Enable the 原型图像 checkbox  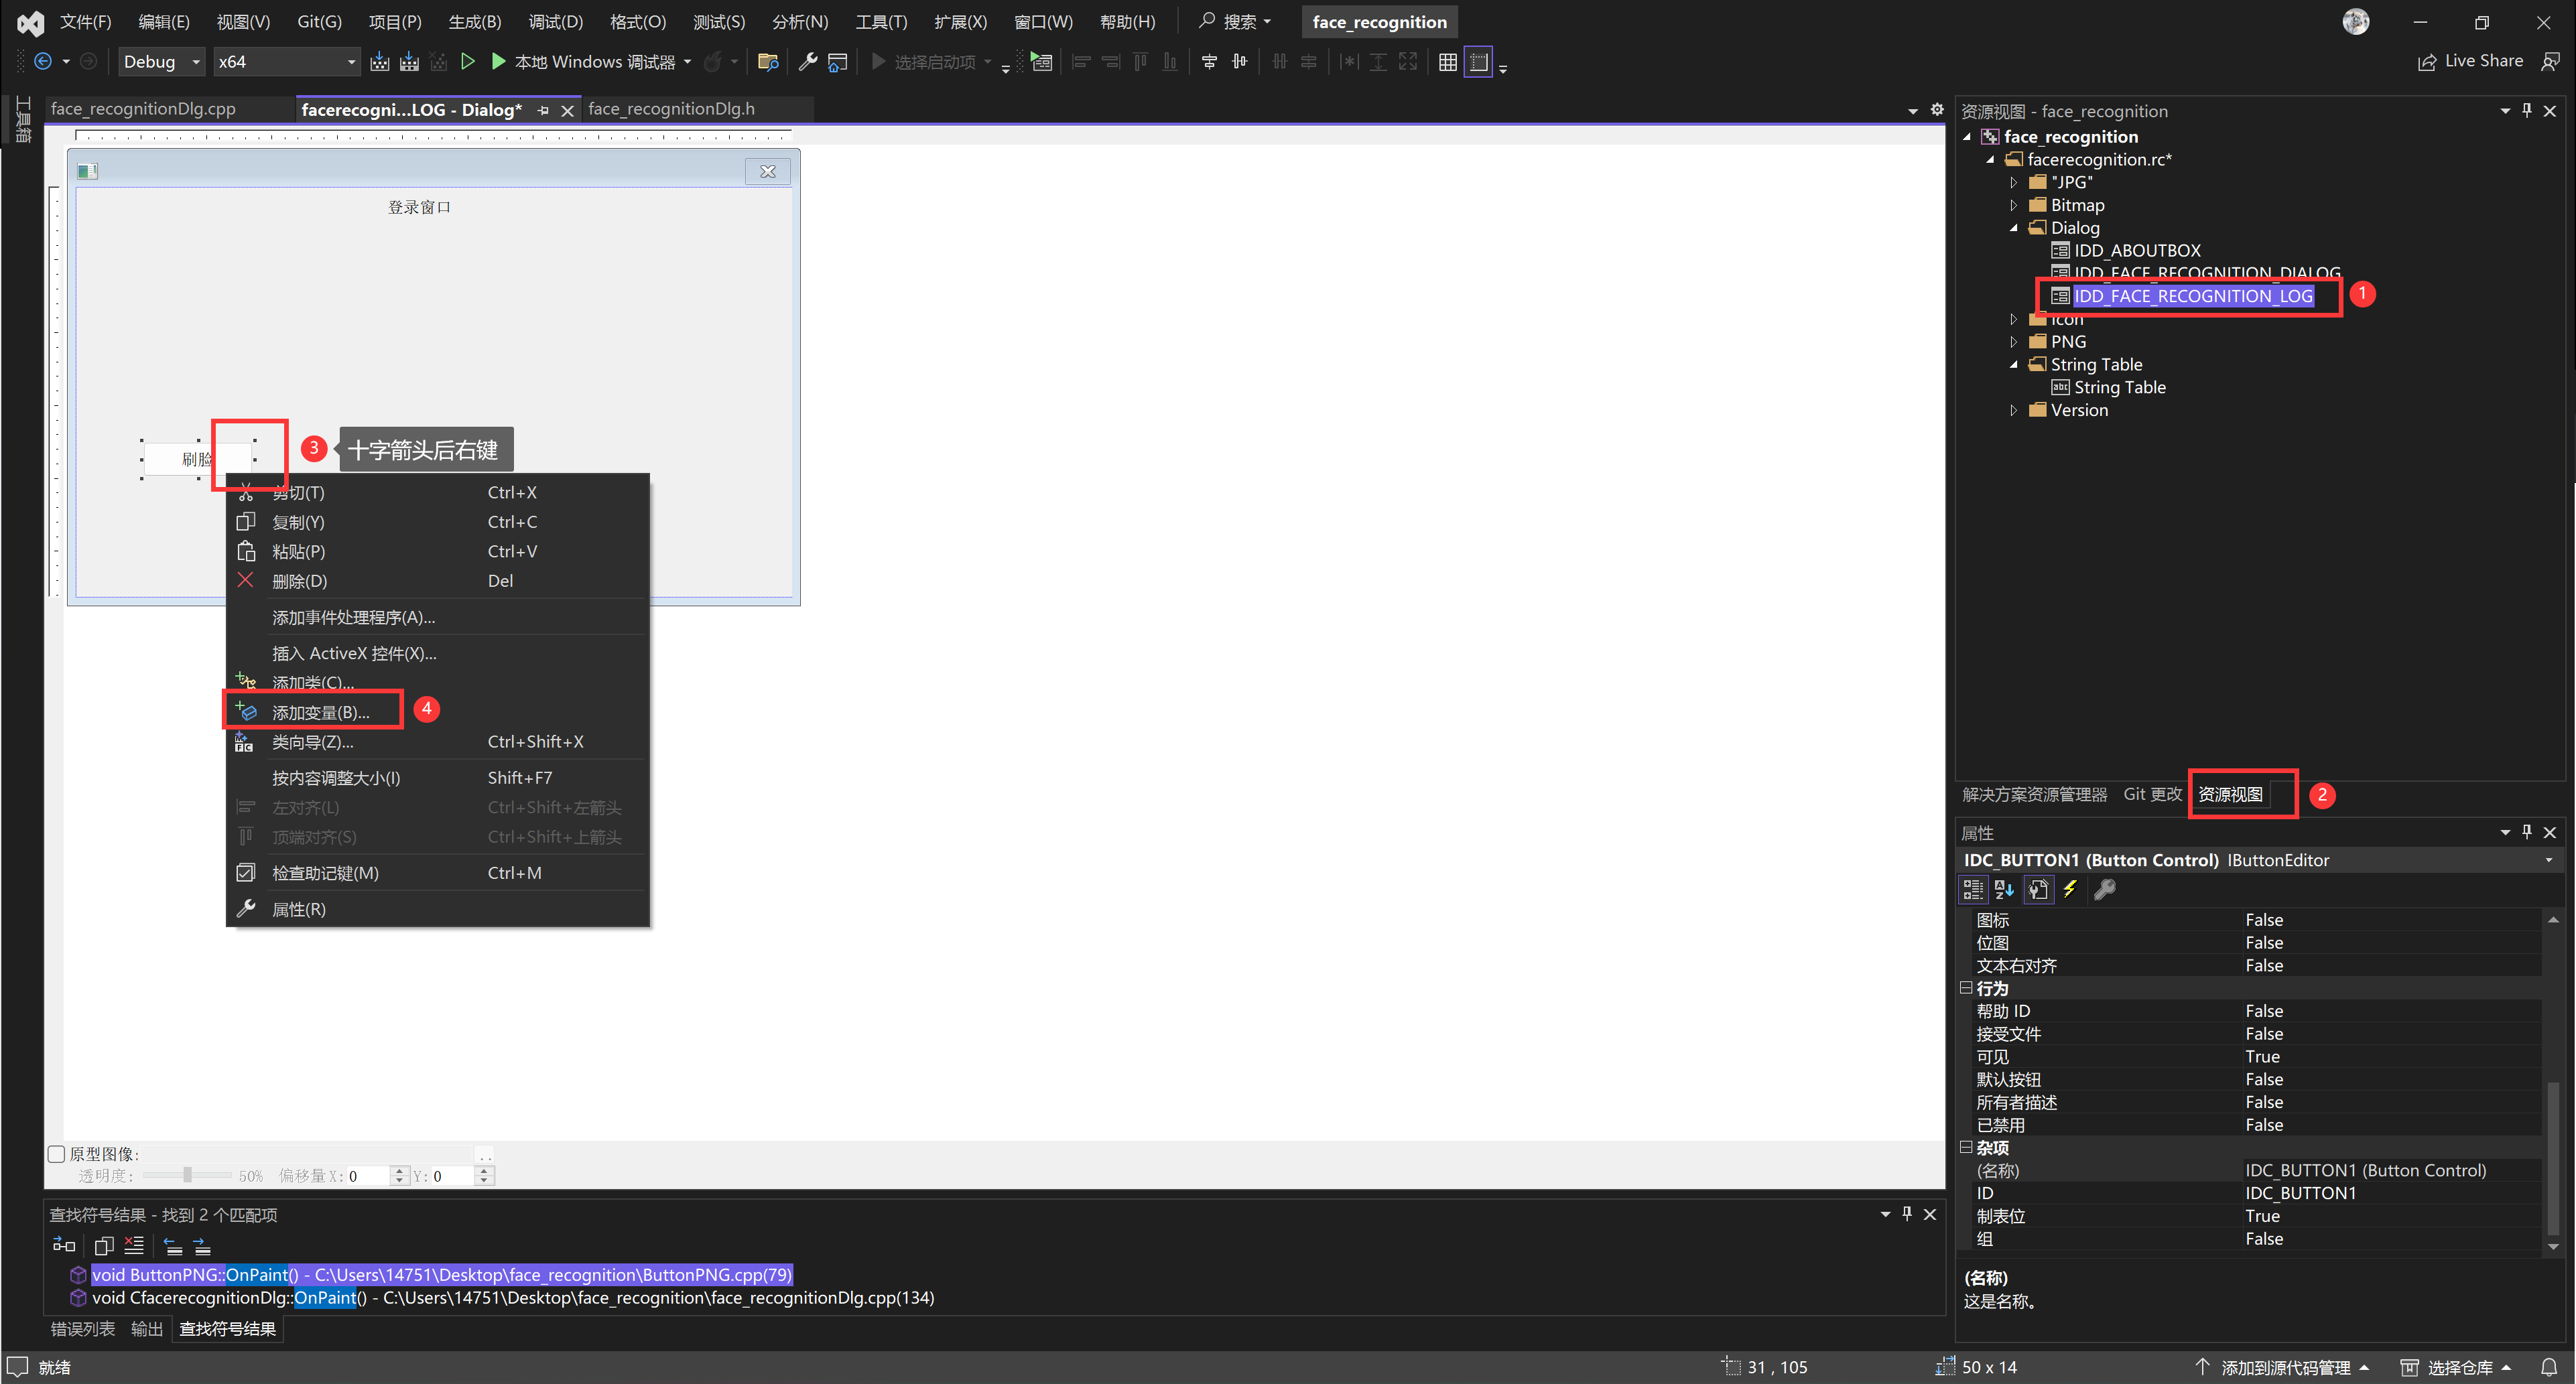(57, 1154)
